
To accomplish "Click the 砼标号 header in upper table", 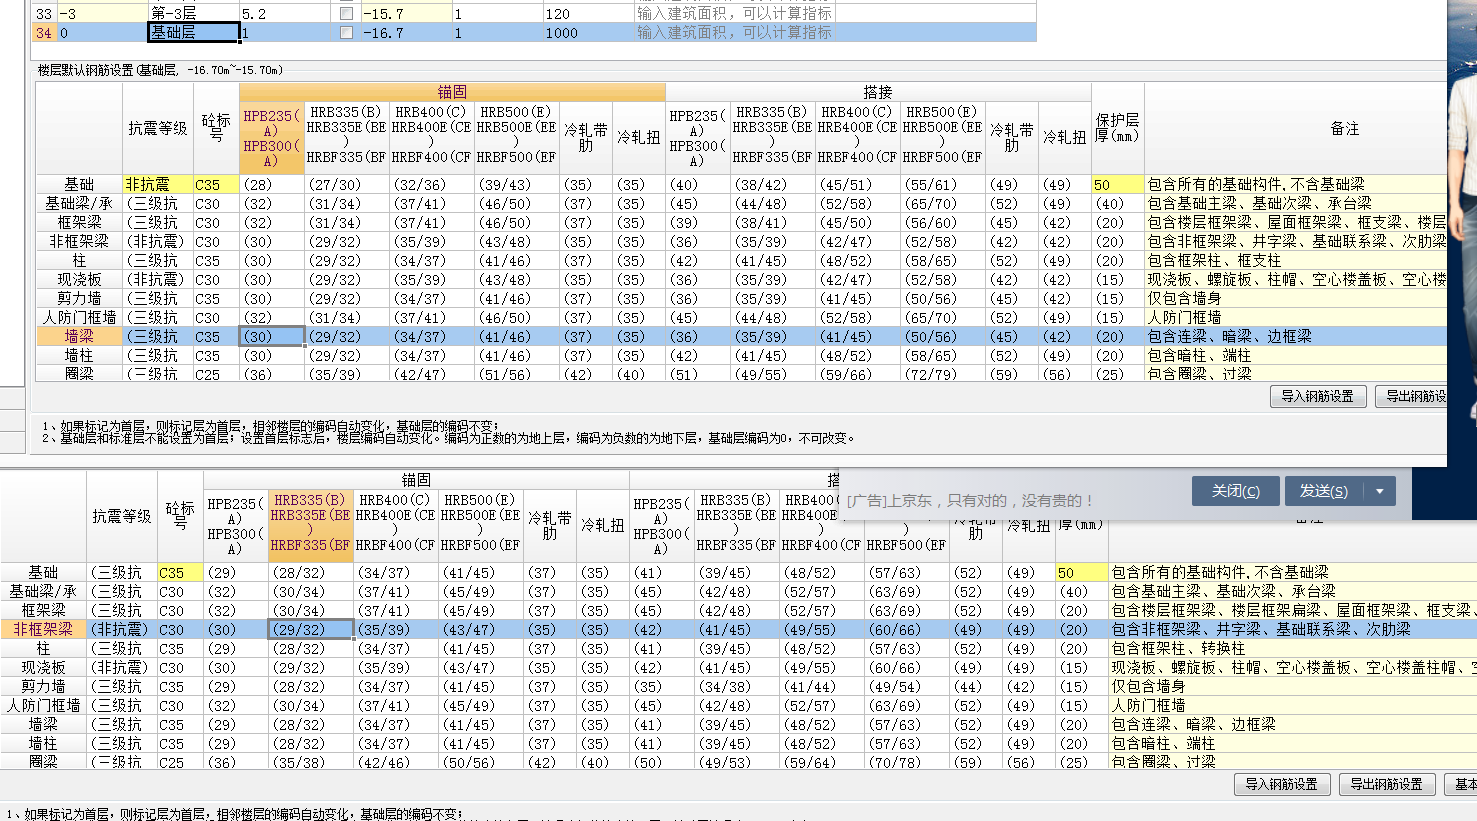I will pos(216,128).
